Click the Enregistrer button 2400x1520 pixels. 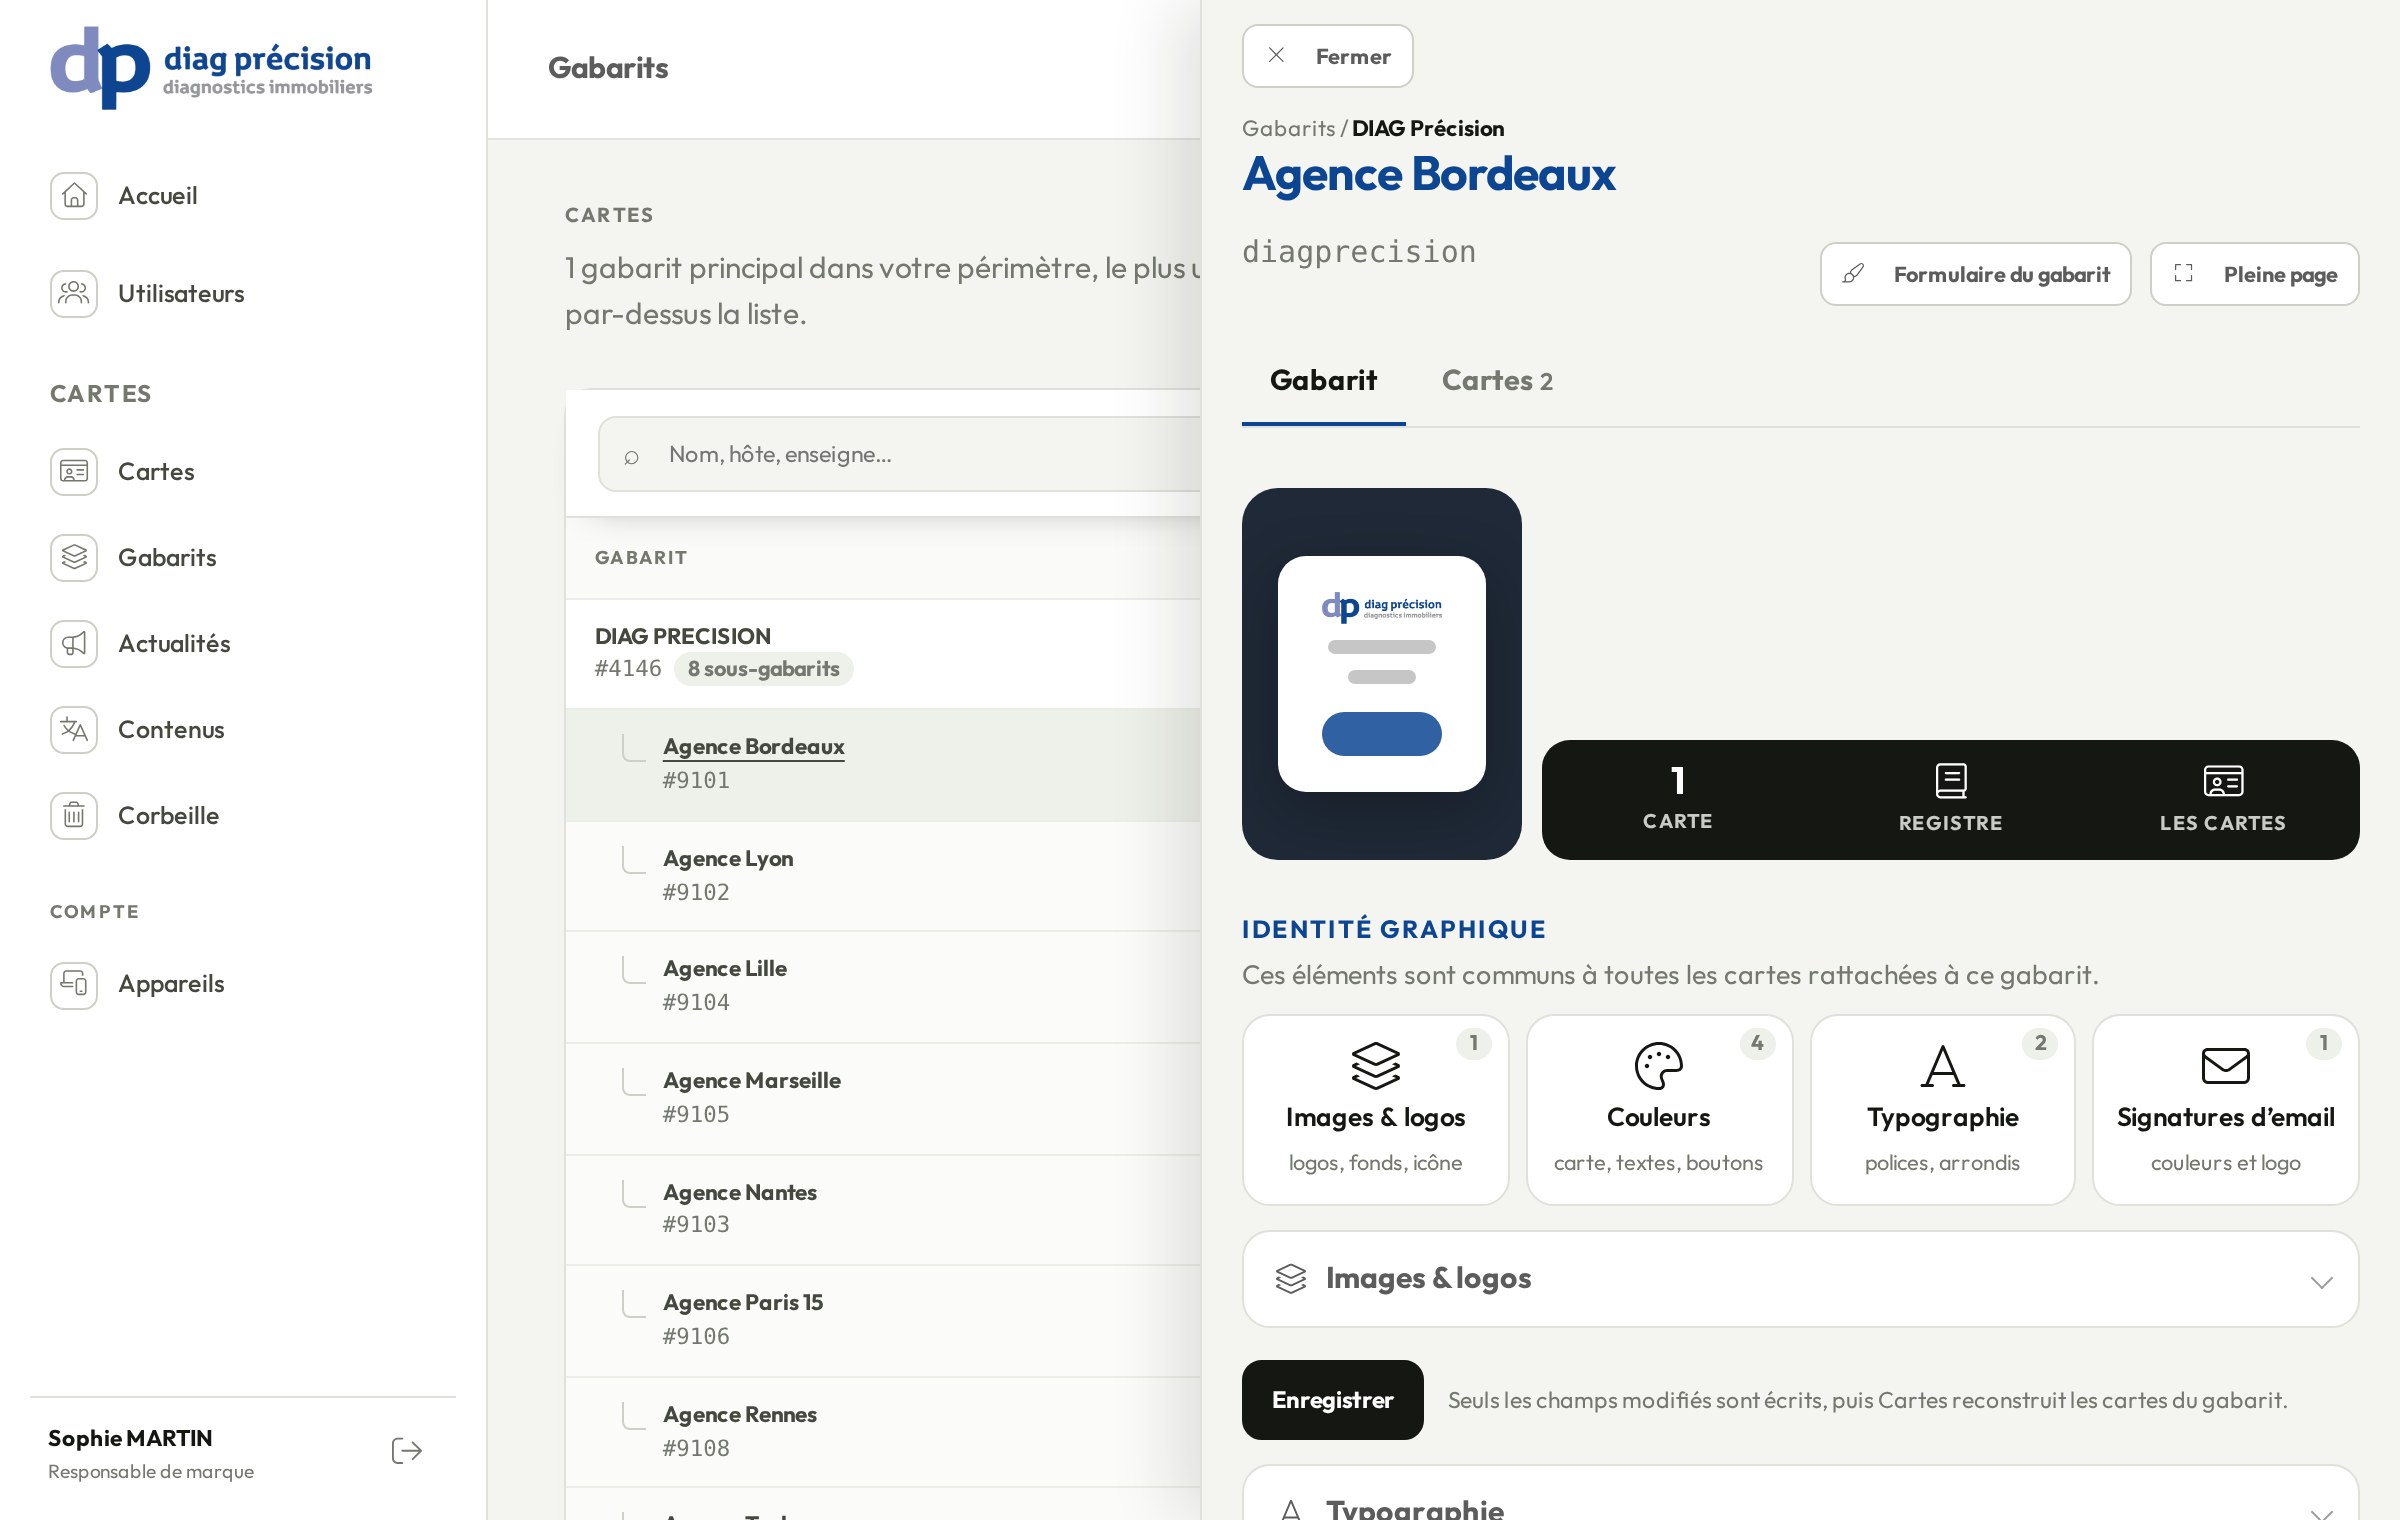[1332, 1400]
